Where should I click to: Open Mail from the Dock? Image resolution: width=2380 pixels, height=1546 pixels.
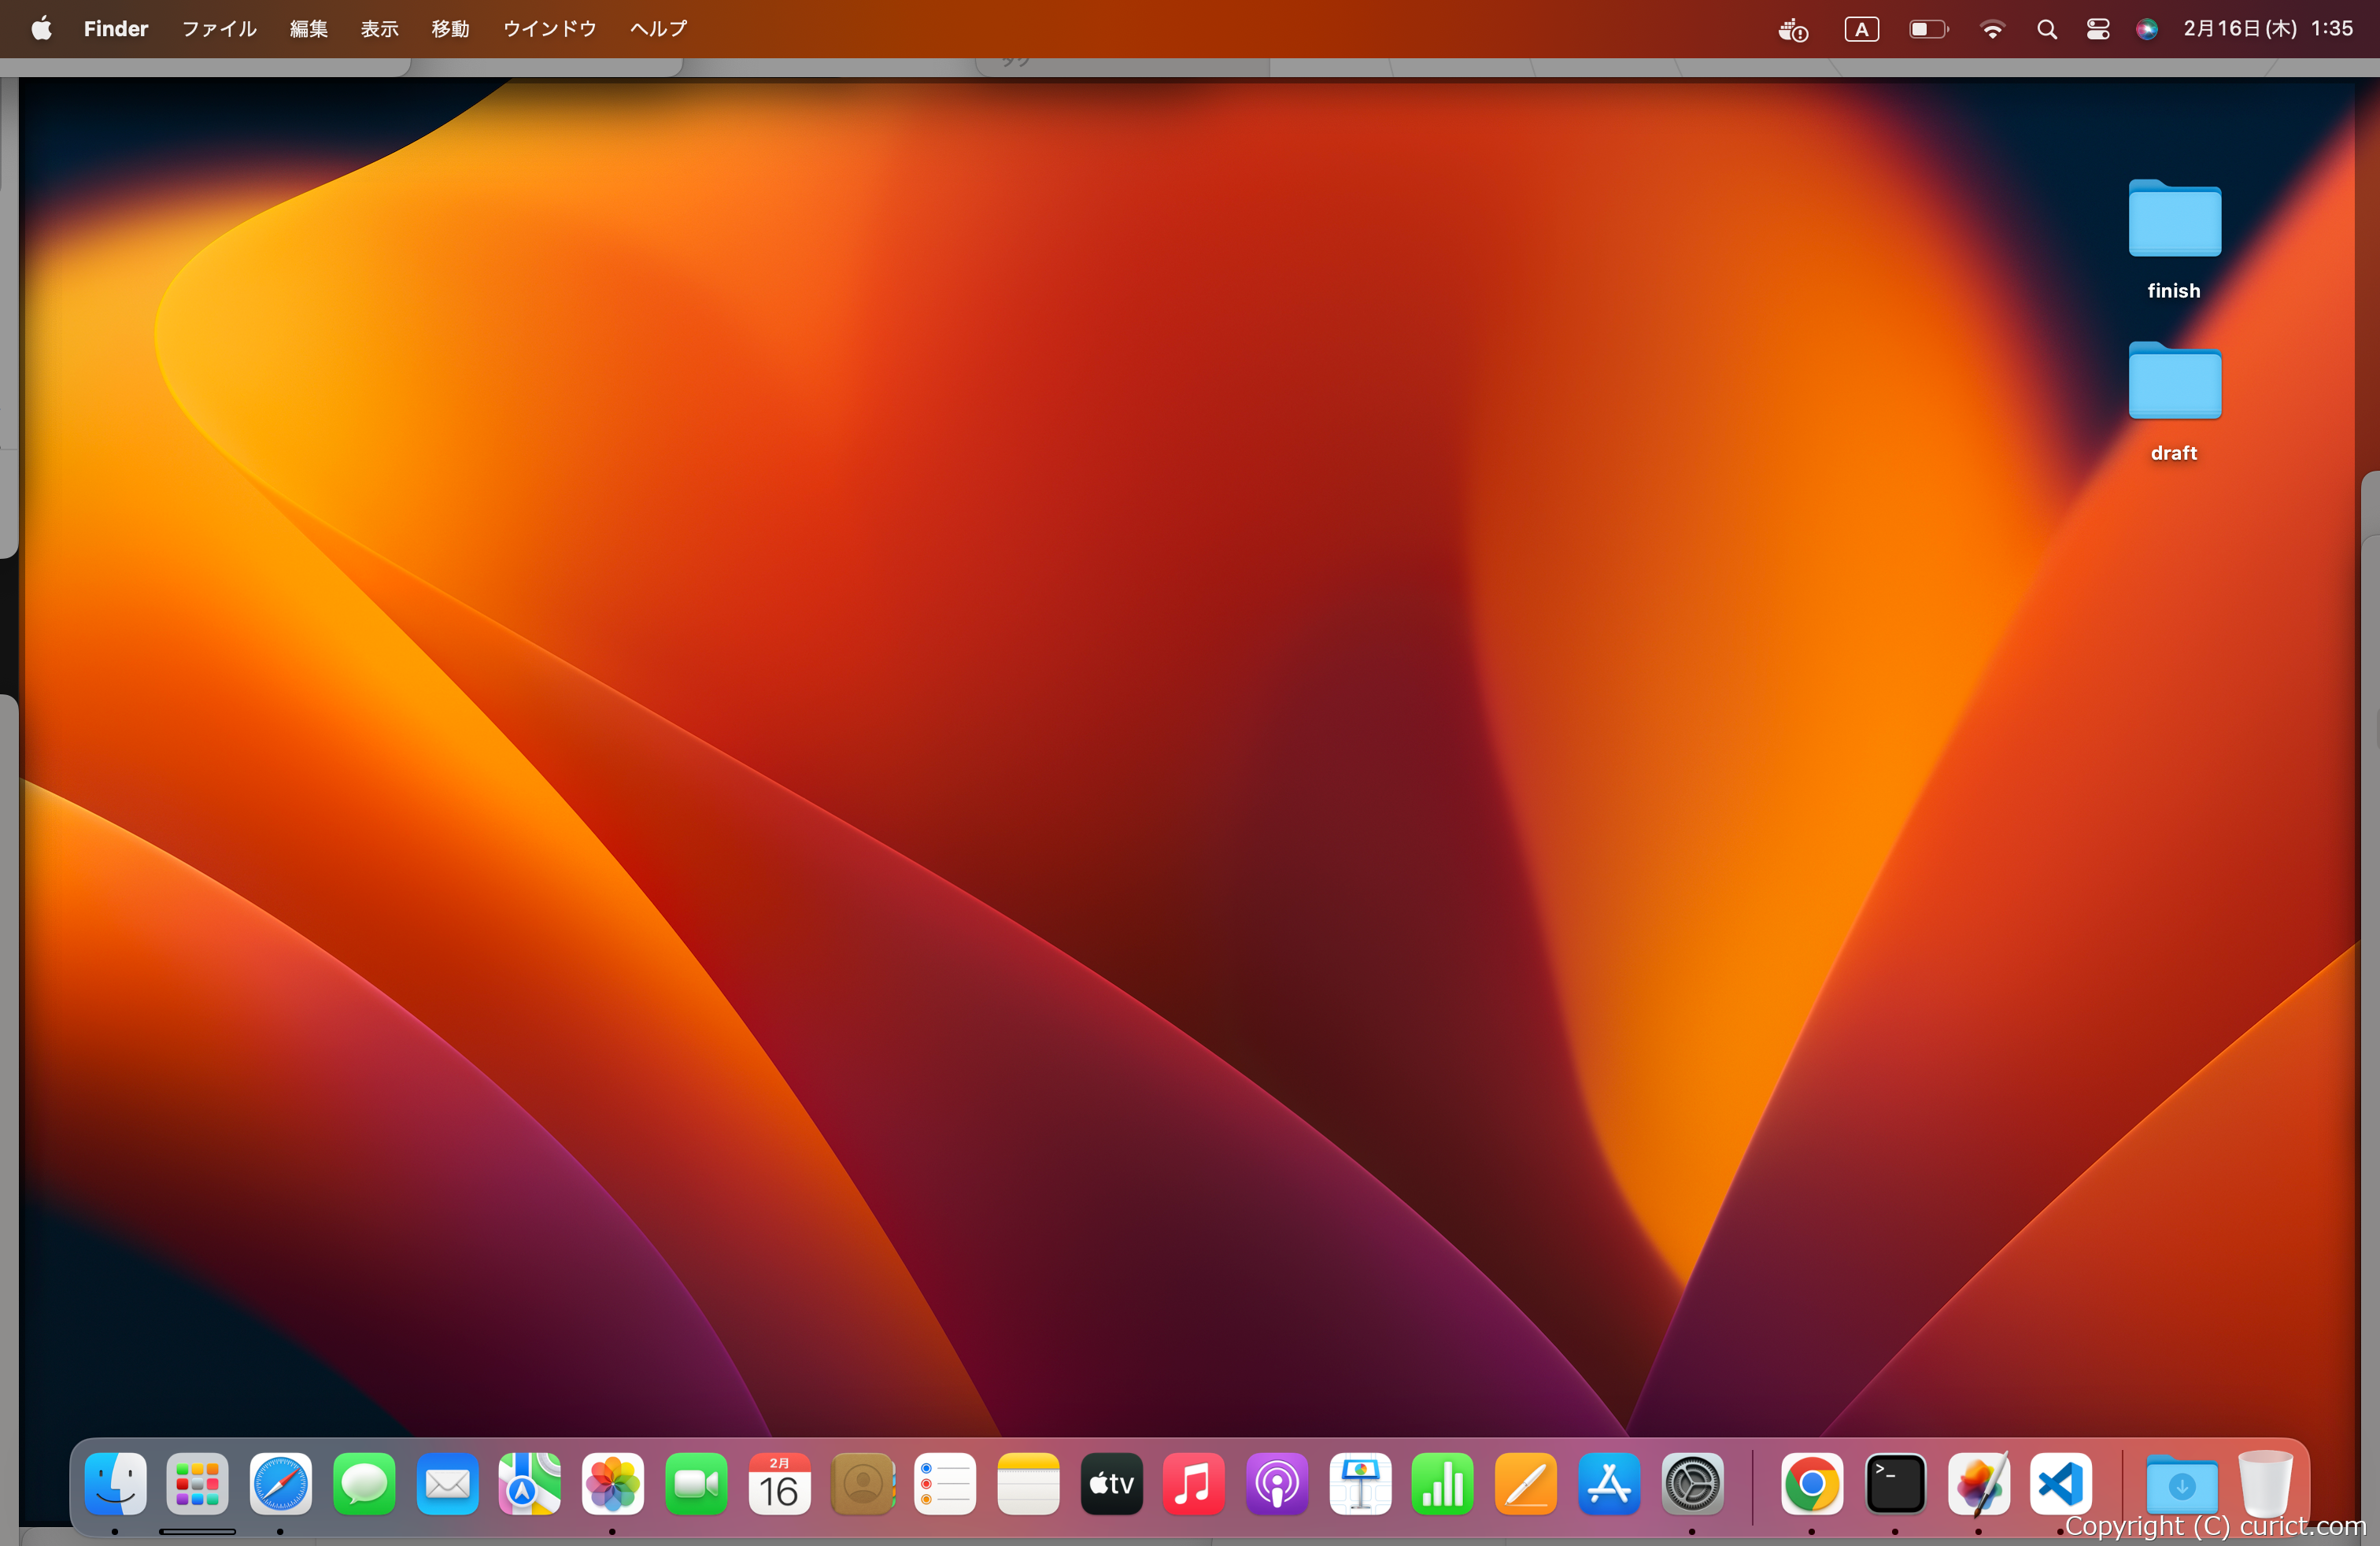pos(447,1484)
